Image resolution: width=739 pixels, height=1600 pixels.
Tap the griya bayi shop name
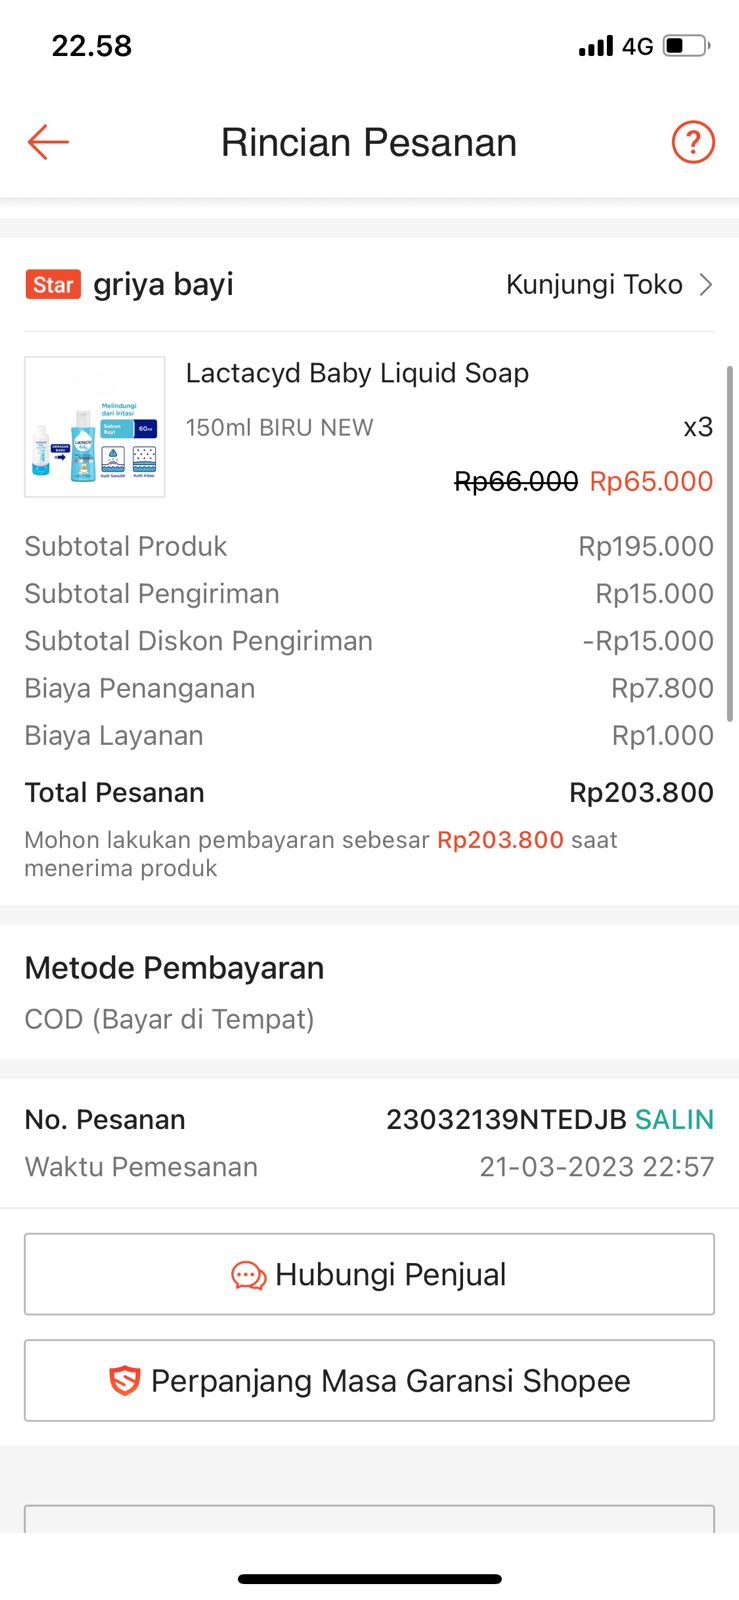click(x=163, y=285)
